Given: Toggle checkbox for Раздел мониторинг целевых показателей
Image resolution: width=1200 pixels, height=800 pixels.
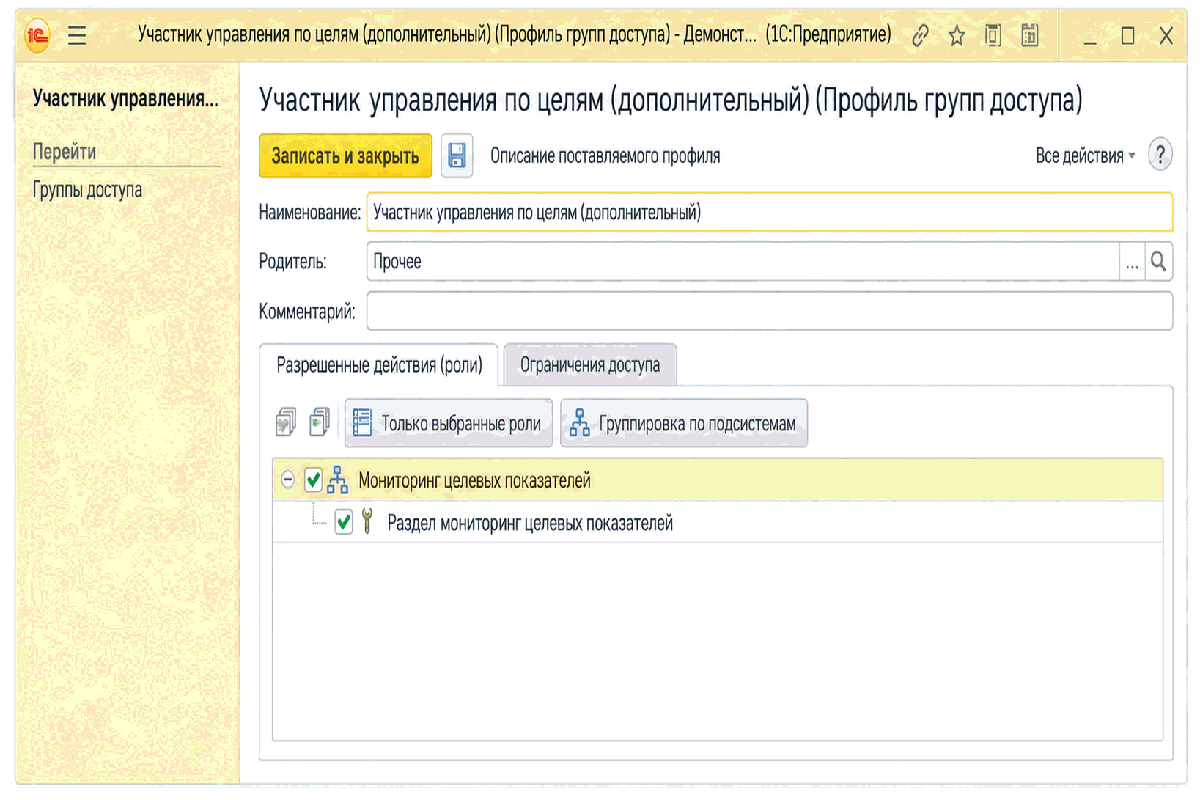Looking at the screenshot, I should (x=344, y=522).
